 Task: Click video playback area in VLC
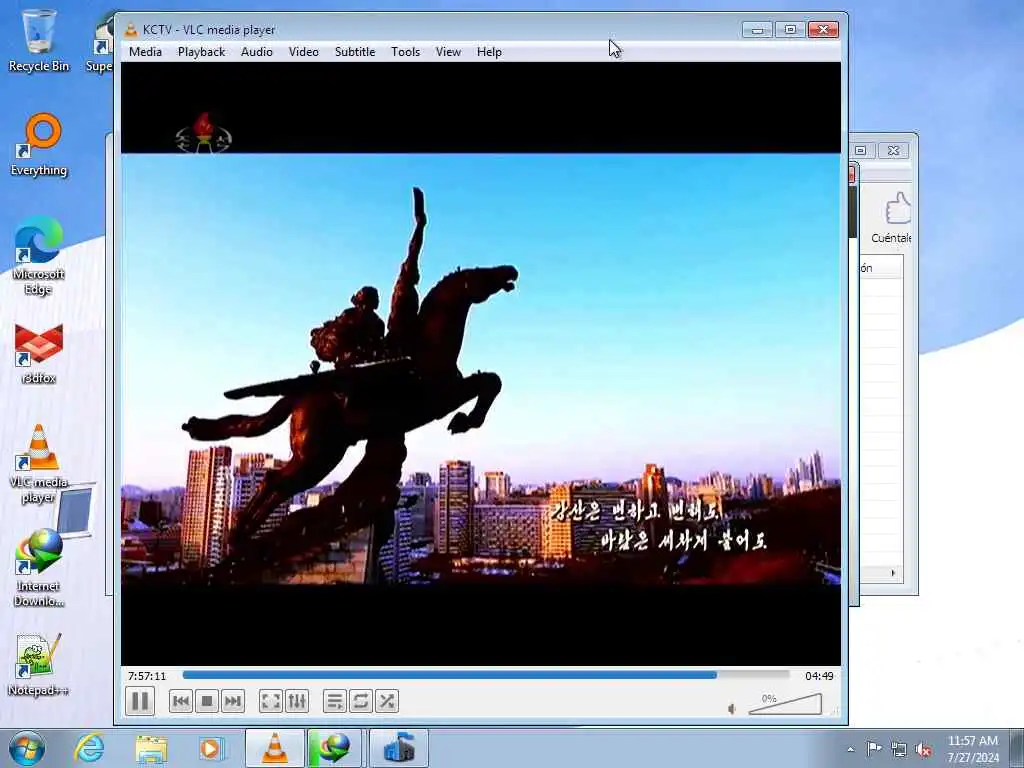[481, 364]
